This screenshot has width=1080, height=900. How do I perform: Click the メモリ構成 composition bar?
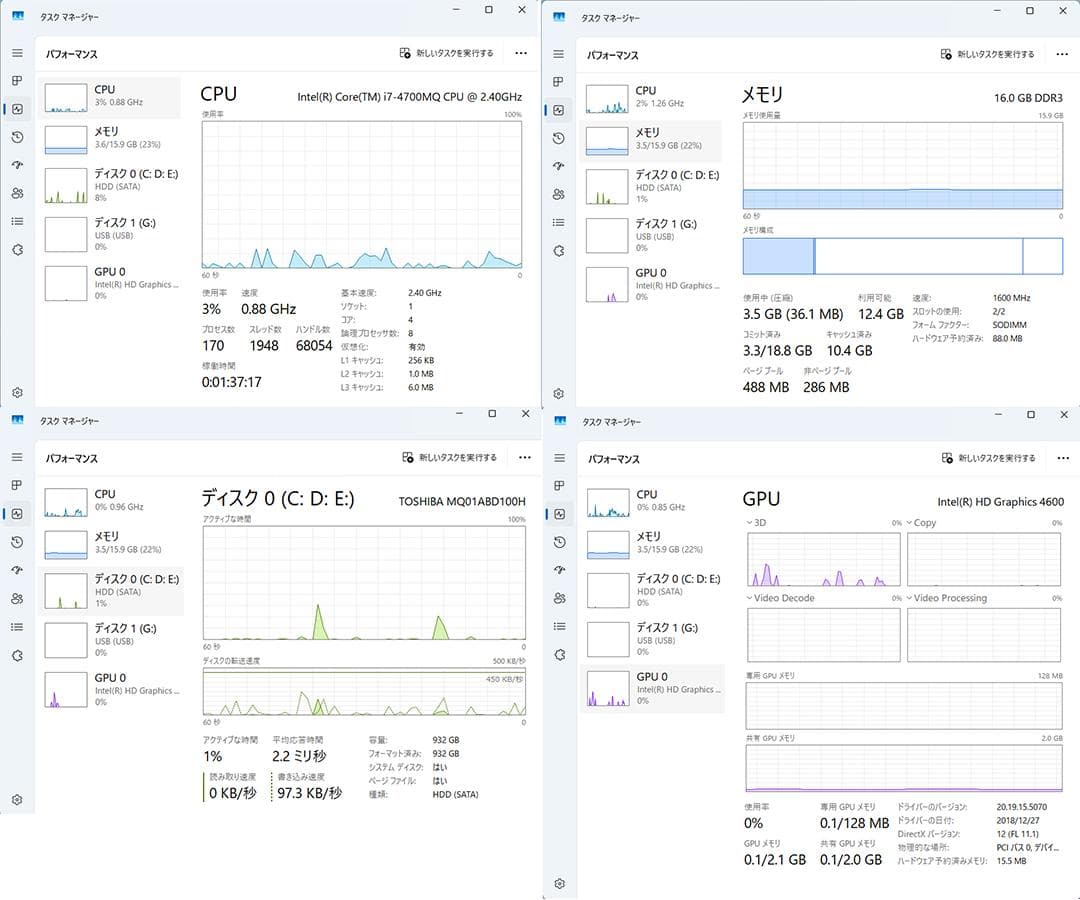click(x=902, y=256)
